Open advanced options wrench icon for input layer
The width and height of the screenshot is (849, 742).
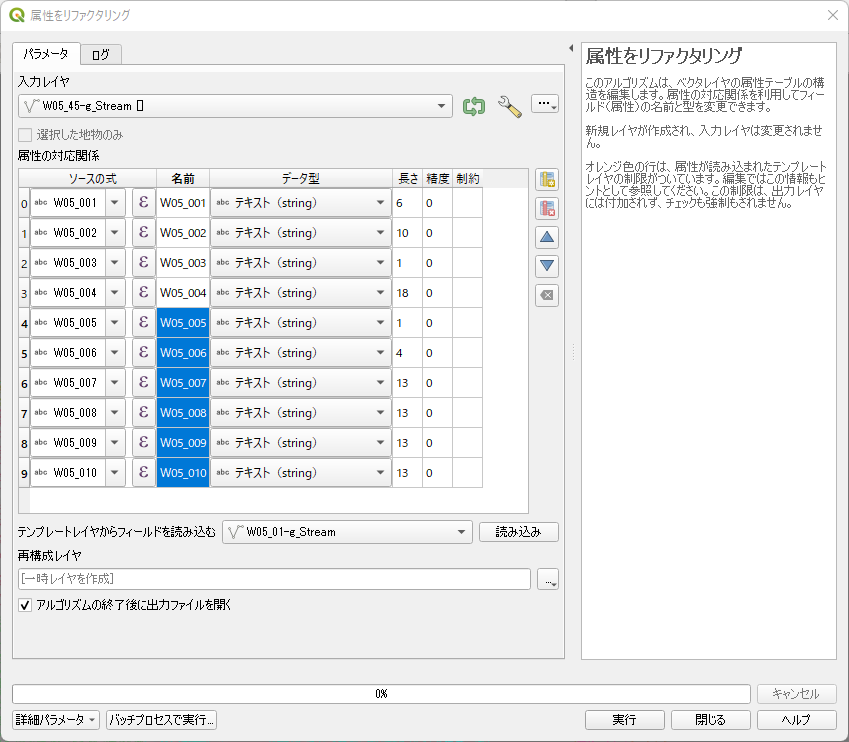[510, 106]
